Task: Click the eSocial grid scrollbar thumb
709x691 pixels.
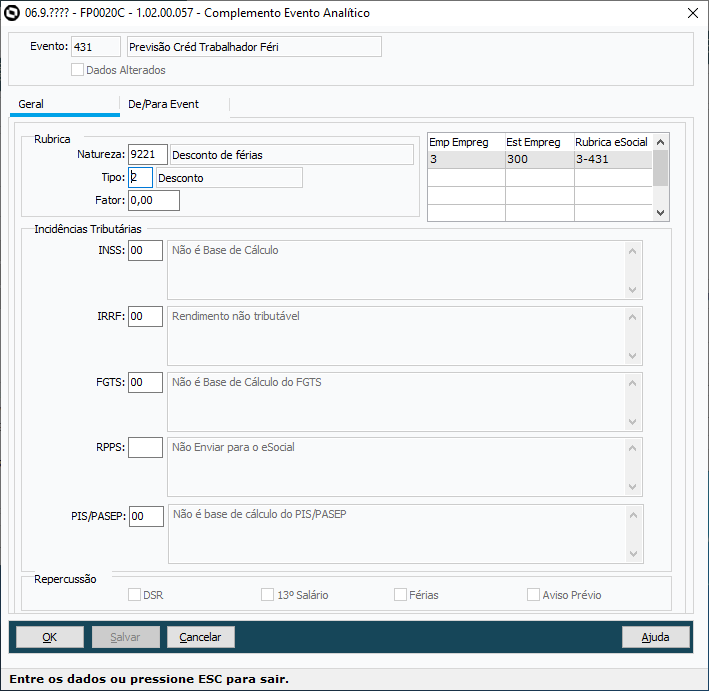Action: [660, 168]
